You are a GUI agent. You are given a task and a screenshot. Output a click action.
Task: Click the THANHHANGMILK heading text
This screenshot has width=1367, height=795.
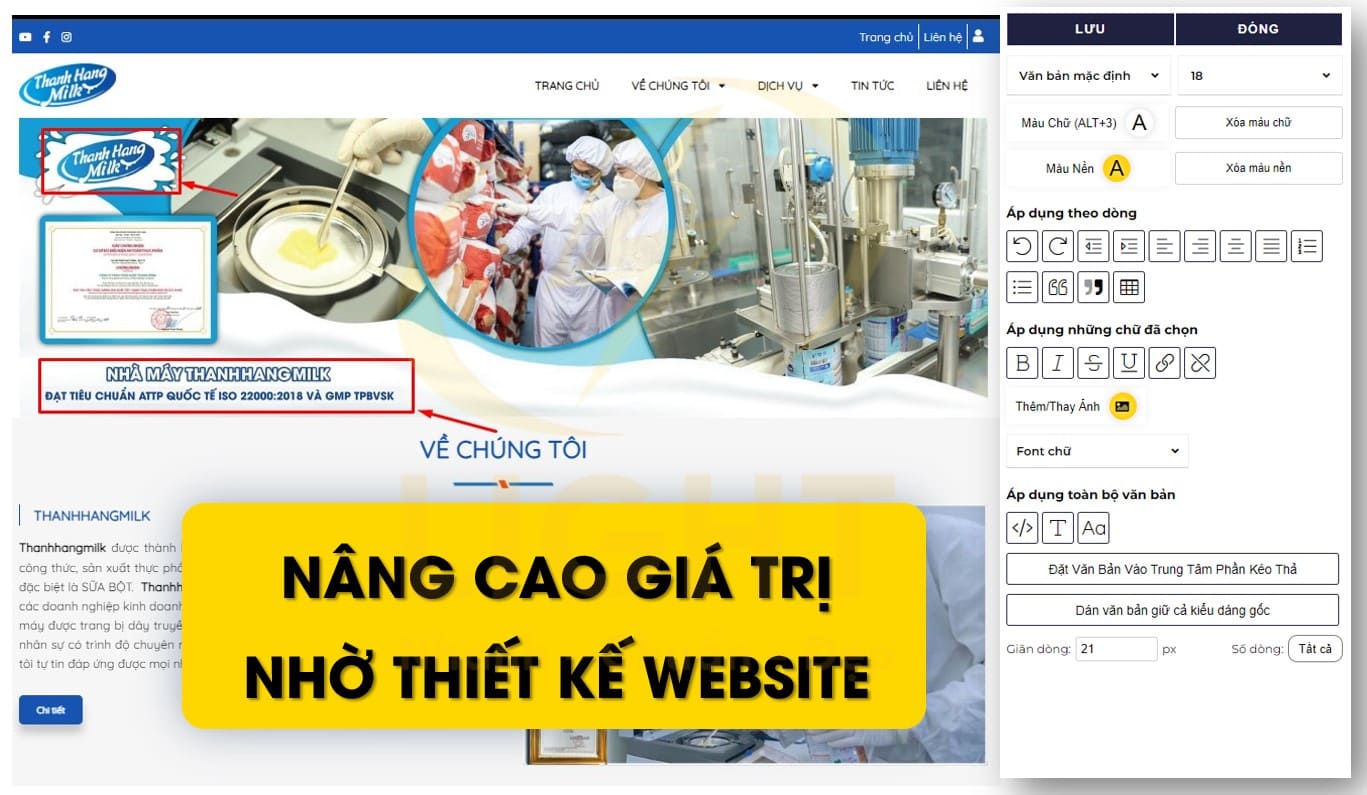92,516
